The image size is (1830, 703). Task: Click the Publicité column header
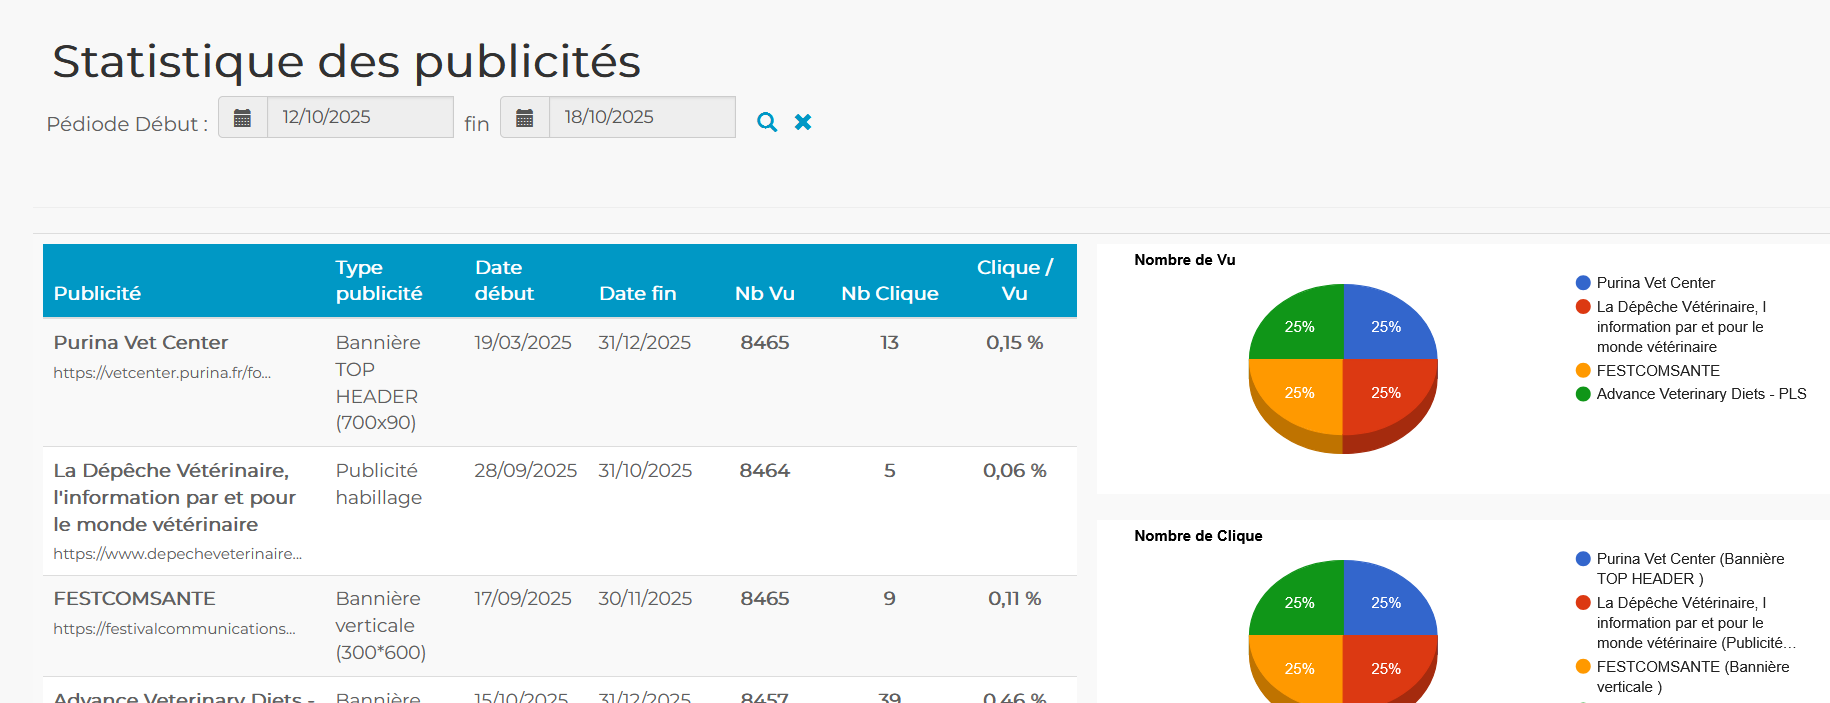[97, 293]
